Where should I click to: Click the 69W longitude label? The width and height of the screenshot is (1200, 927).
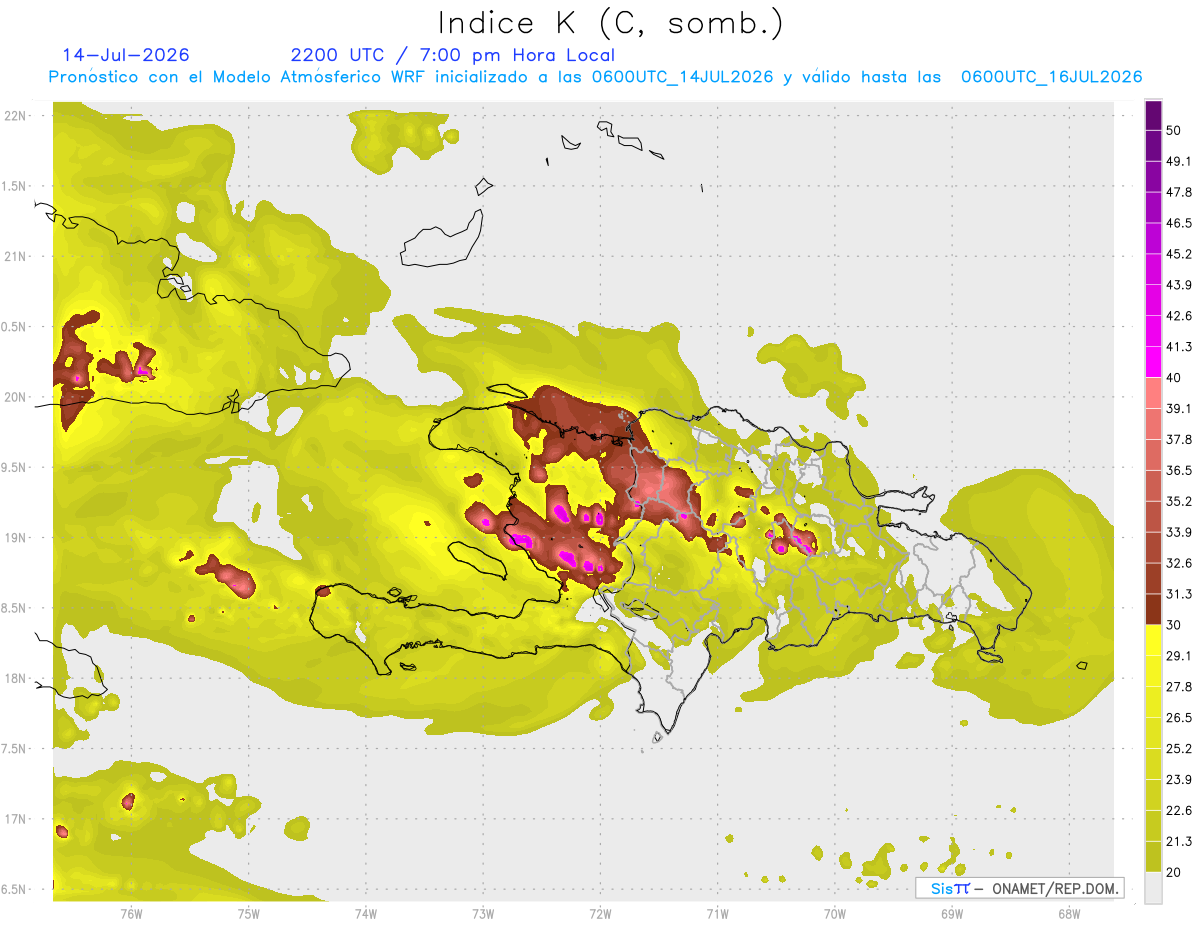[x=951, y=913]
